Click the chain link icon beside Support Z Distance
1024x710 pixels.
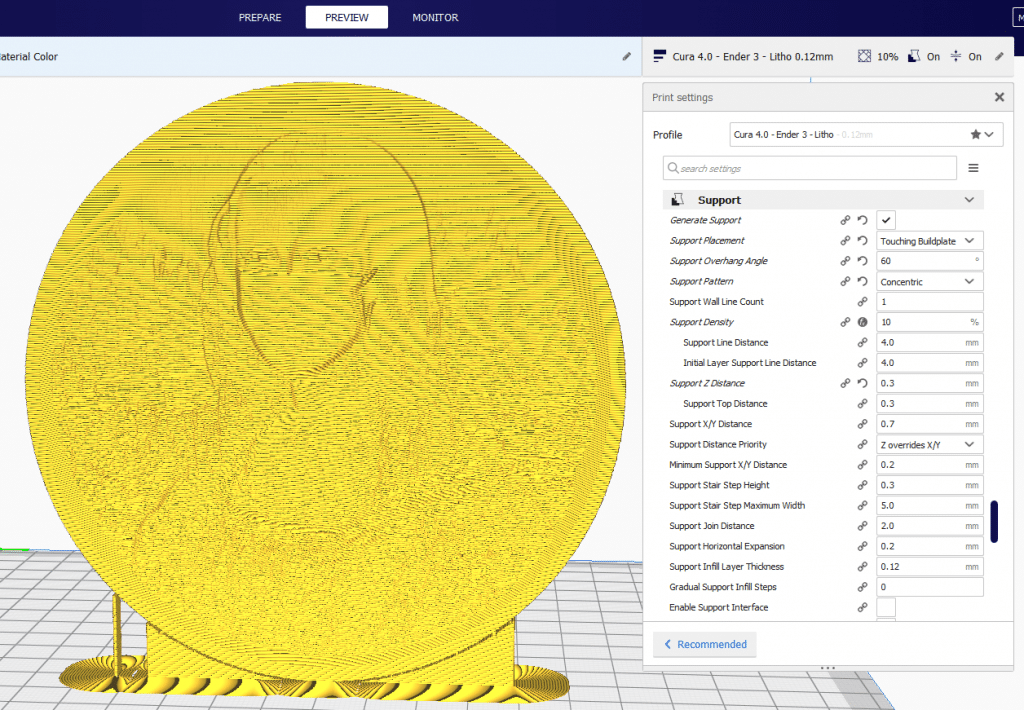tap(845, 383)
